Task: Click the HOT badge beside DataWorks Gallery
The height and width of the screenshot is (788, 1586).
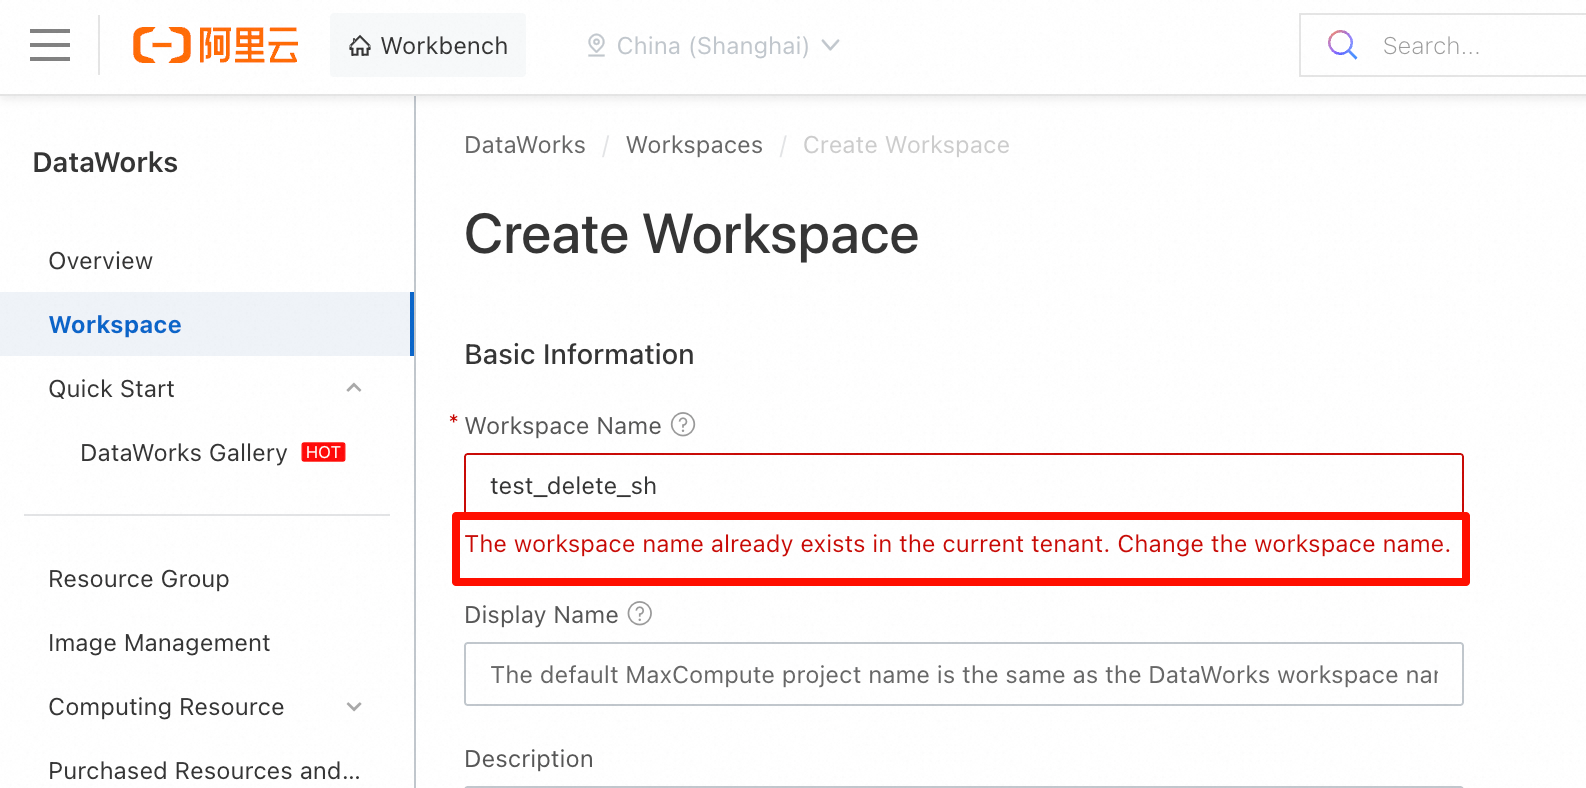Action: pos(323,452)
